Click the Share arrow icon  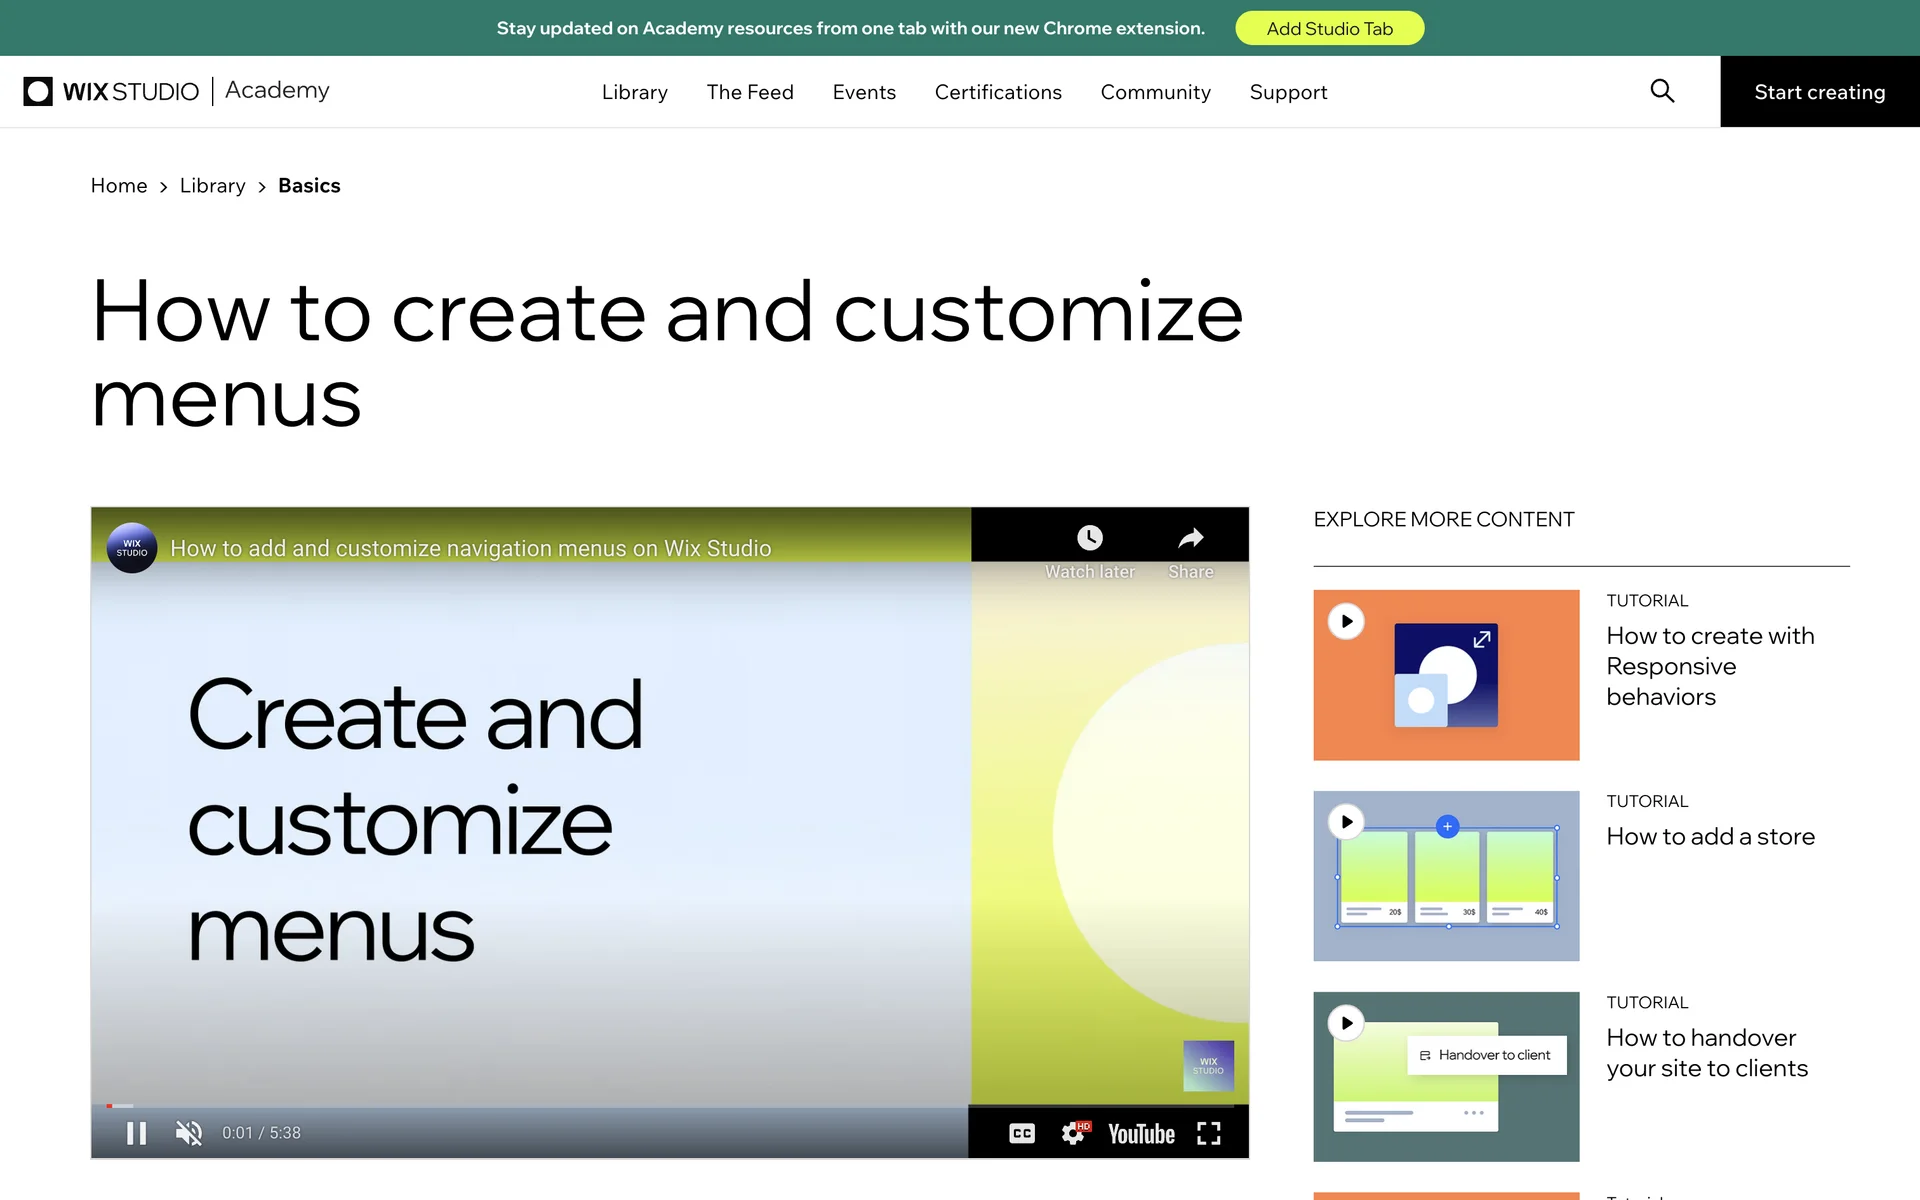(x=1190, y=539)
